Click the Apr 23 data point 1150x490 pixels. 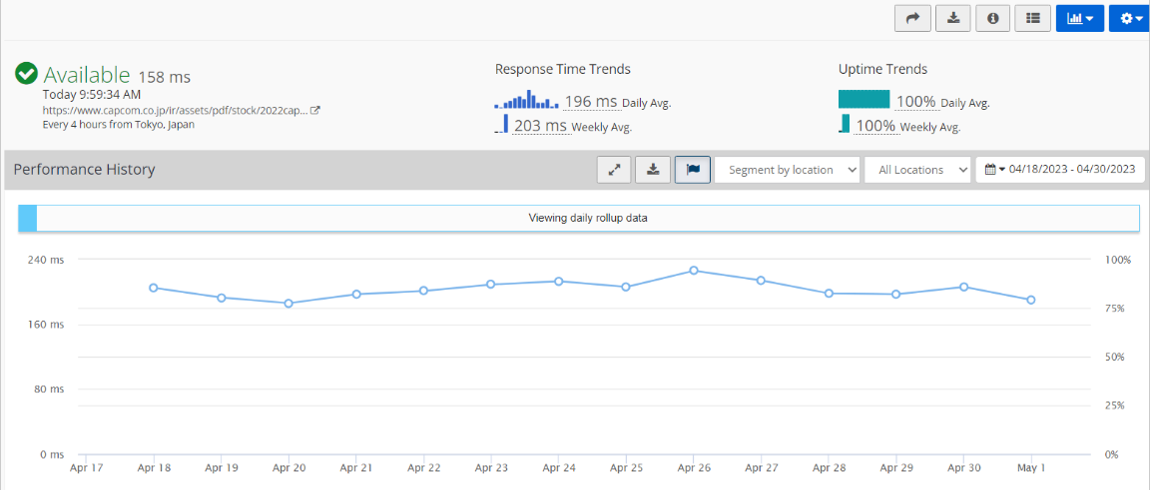tap(491, 284)
